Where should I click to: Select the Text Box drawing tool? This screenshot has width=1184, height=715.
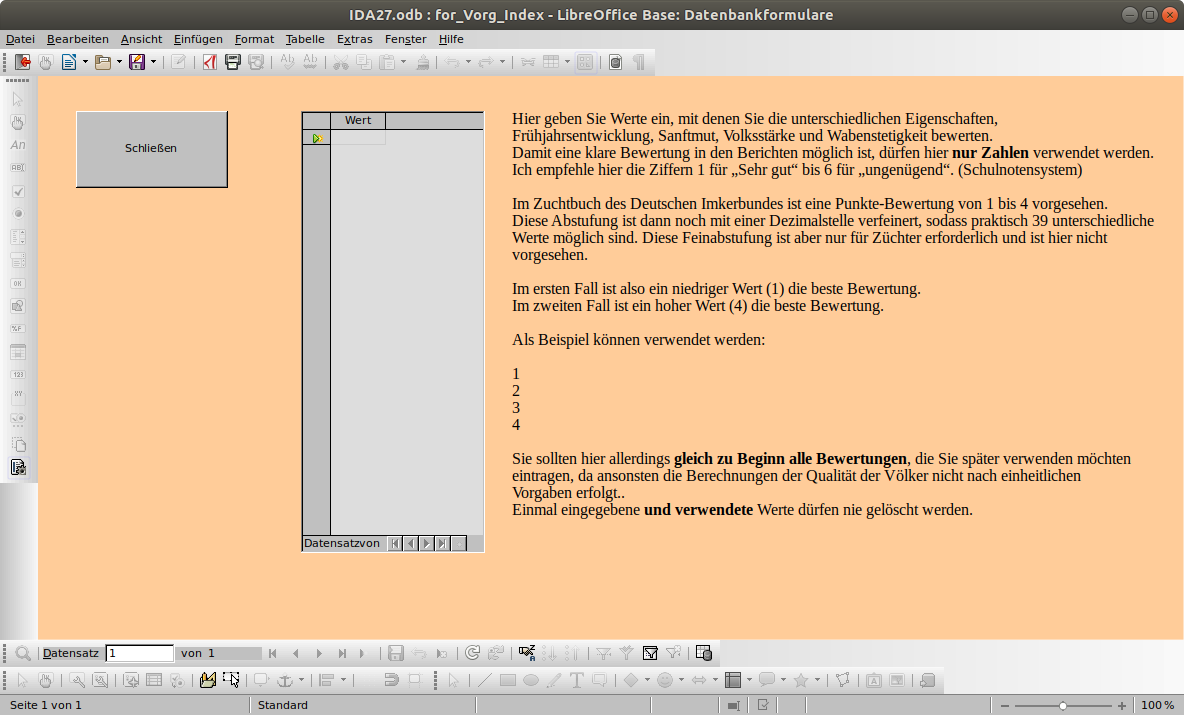pos(576,680)
